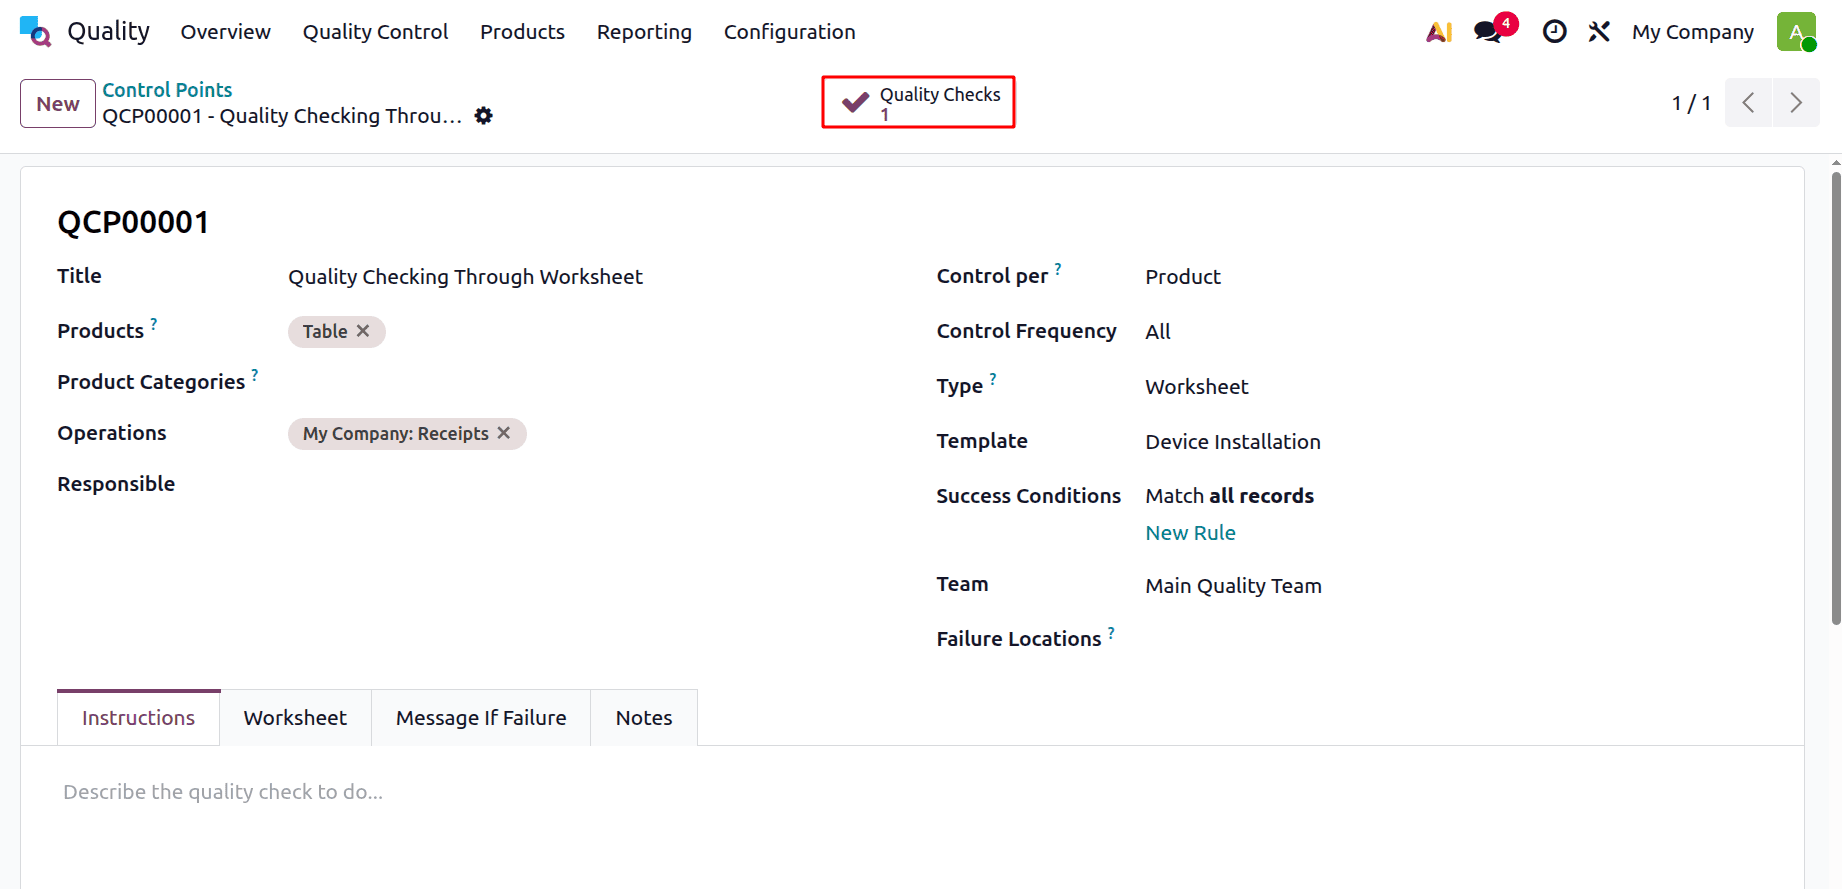Screen dimensions: 1842x889
Task: Remove the Table product tag
Action: [363, 331]
